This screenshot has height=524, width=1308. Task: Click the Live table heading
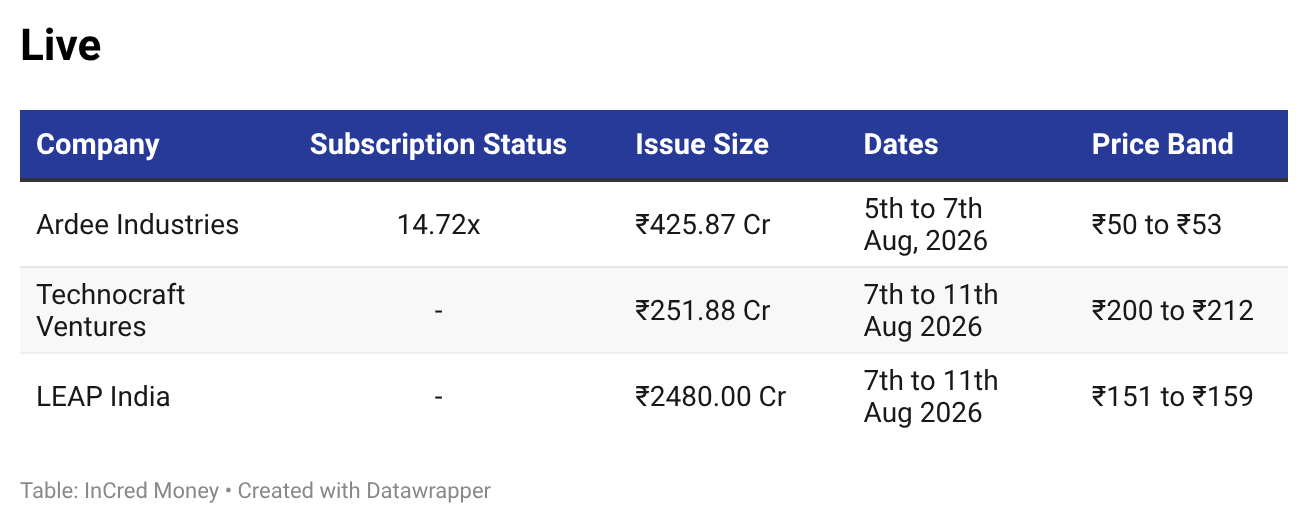(x=61, y=46)
